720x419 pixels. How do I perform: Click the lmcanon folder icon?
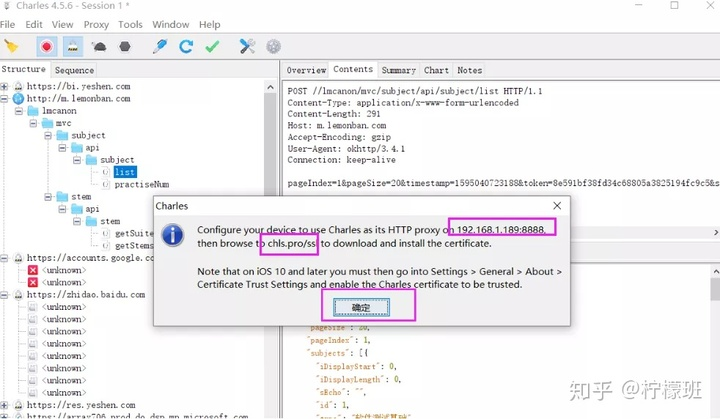(x=33, y=111)
